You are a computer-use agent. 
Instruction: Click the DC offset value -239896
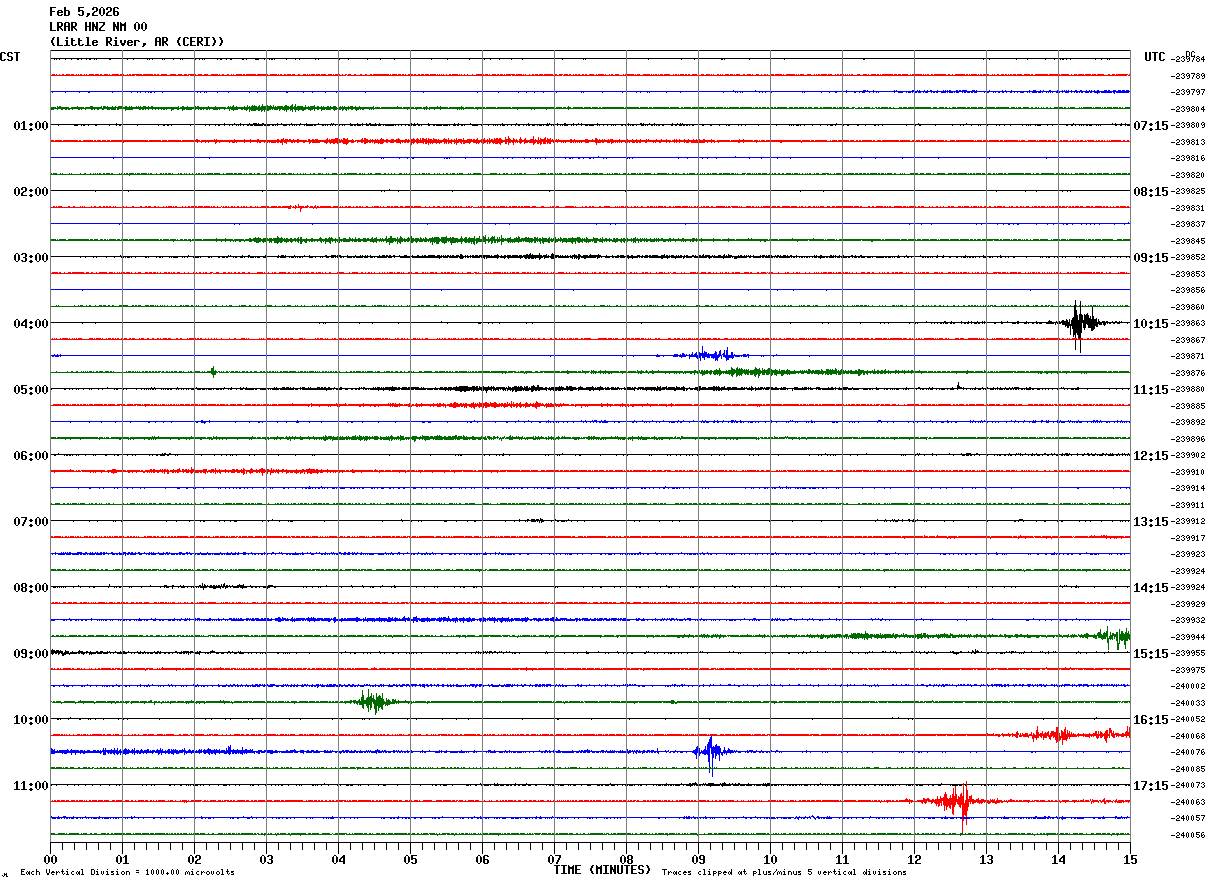(x=1188, y=439)
